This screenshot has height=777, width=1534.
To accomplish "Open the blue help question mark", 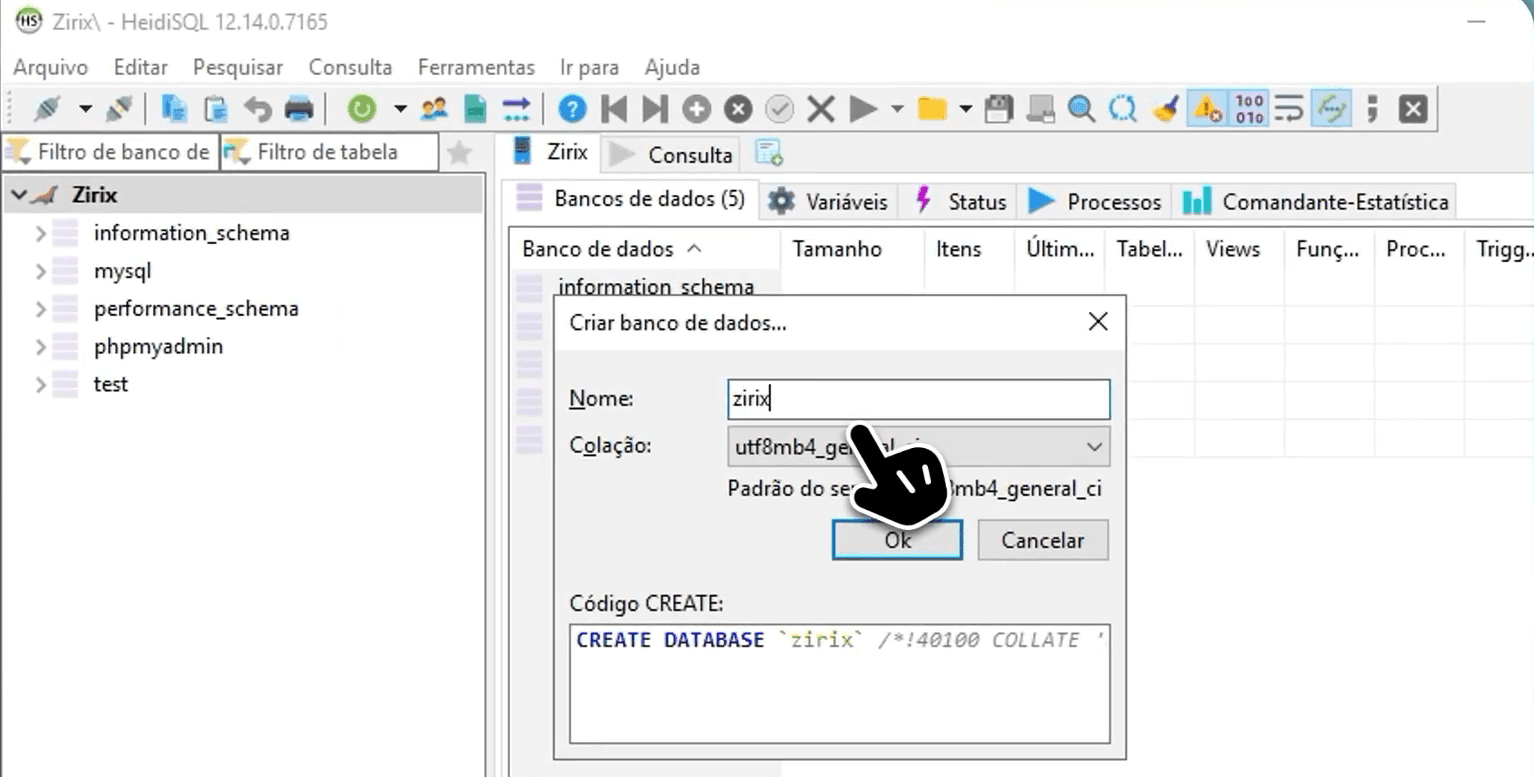I will 572,108.
